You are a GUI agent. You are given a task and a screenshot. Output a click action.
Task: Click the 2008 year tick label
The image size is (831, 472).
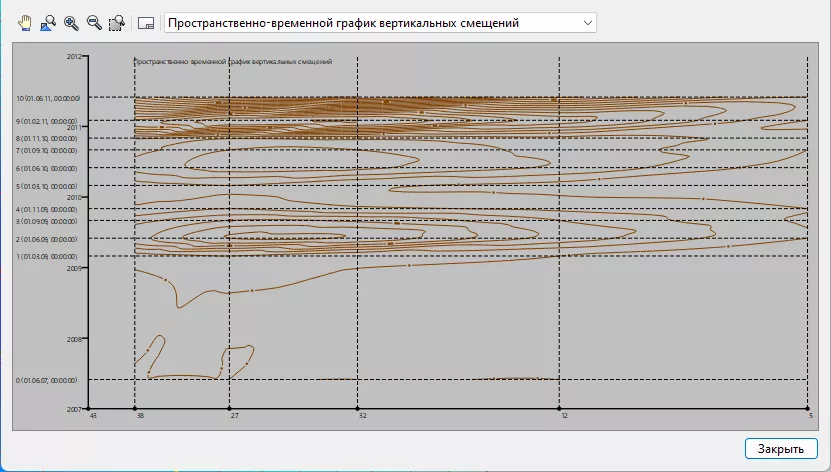point(73,339)
